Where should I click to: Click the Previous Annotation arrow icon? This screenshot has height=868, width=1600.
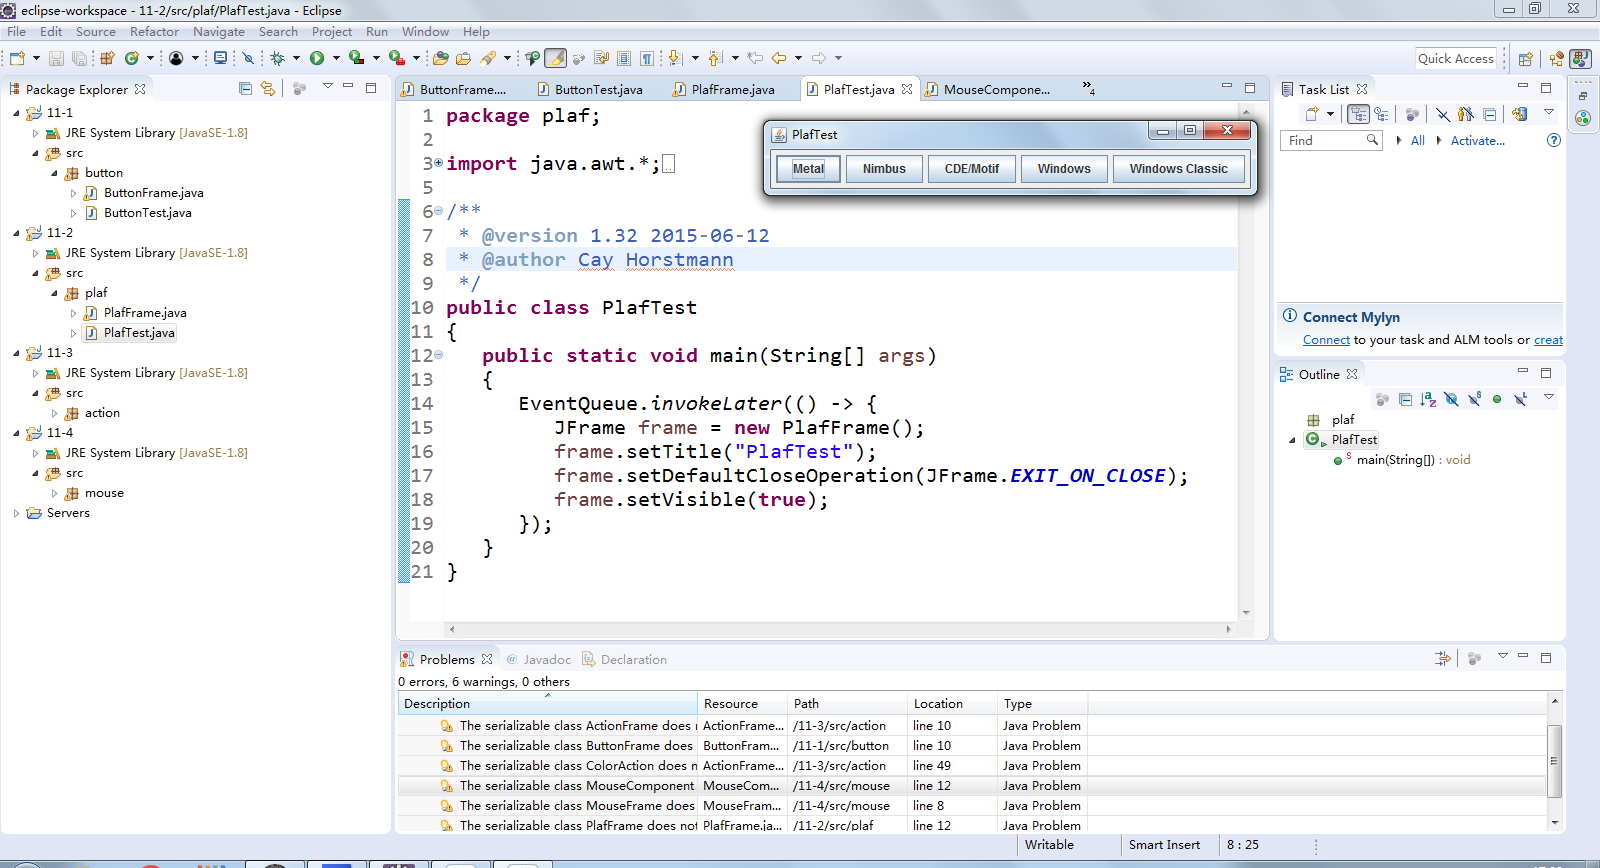(x=715, y=58)
